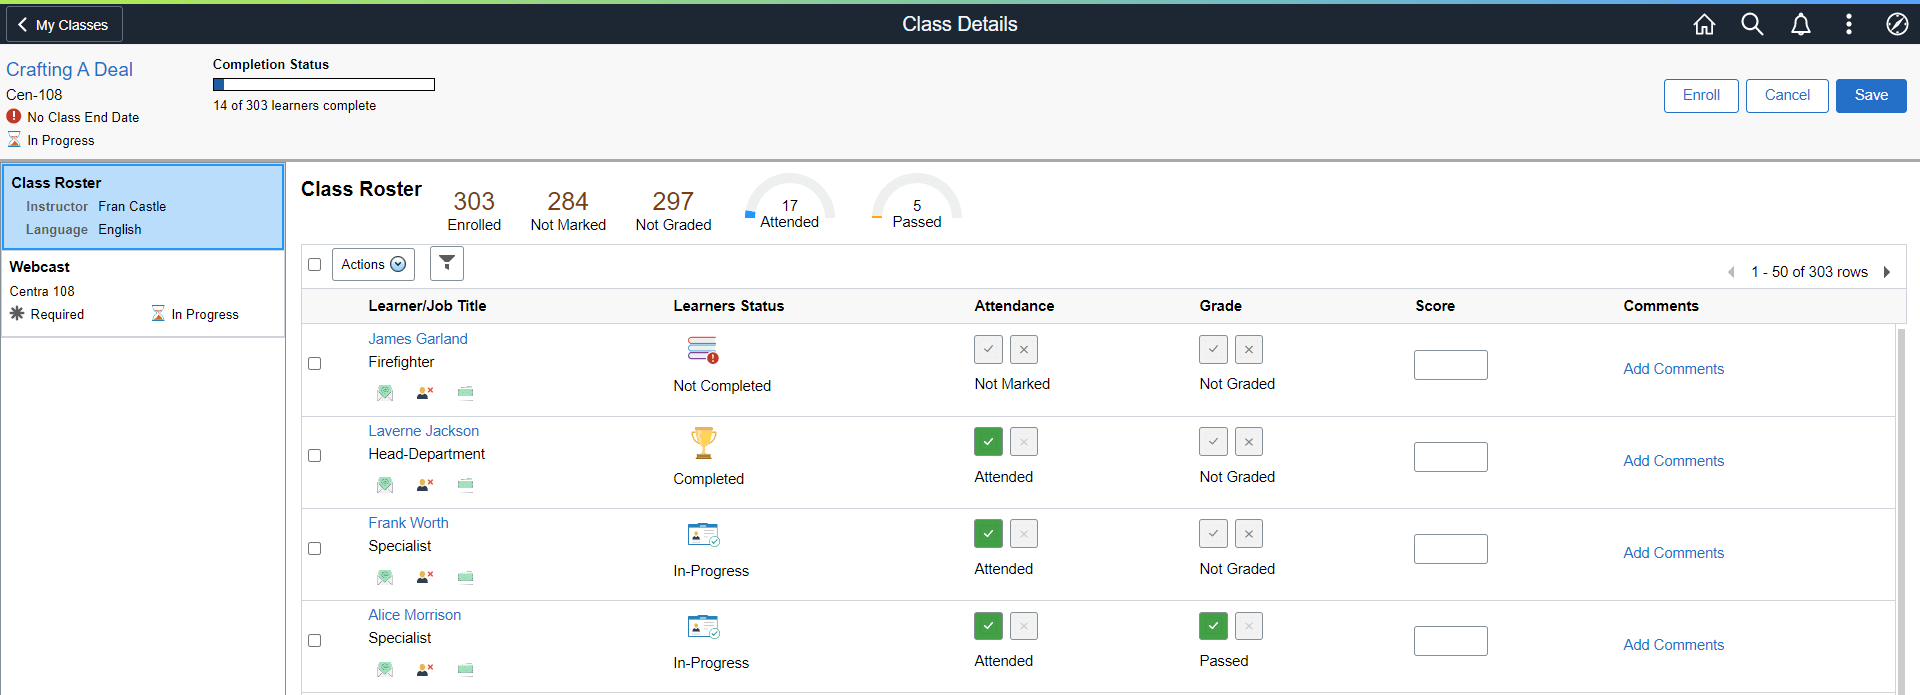Send notification envelope for Frank Worth
Screen dimensions: 1920x695
click(x=385, y=577)
